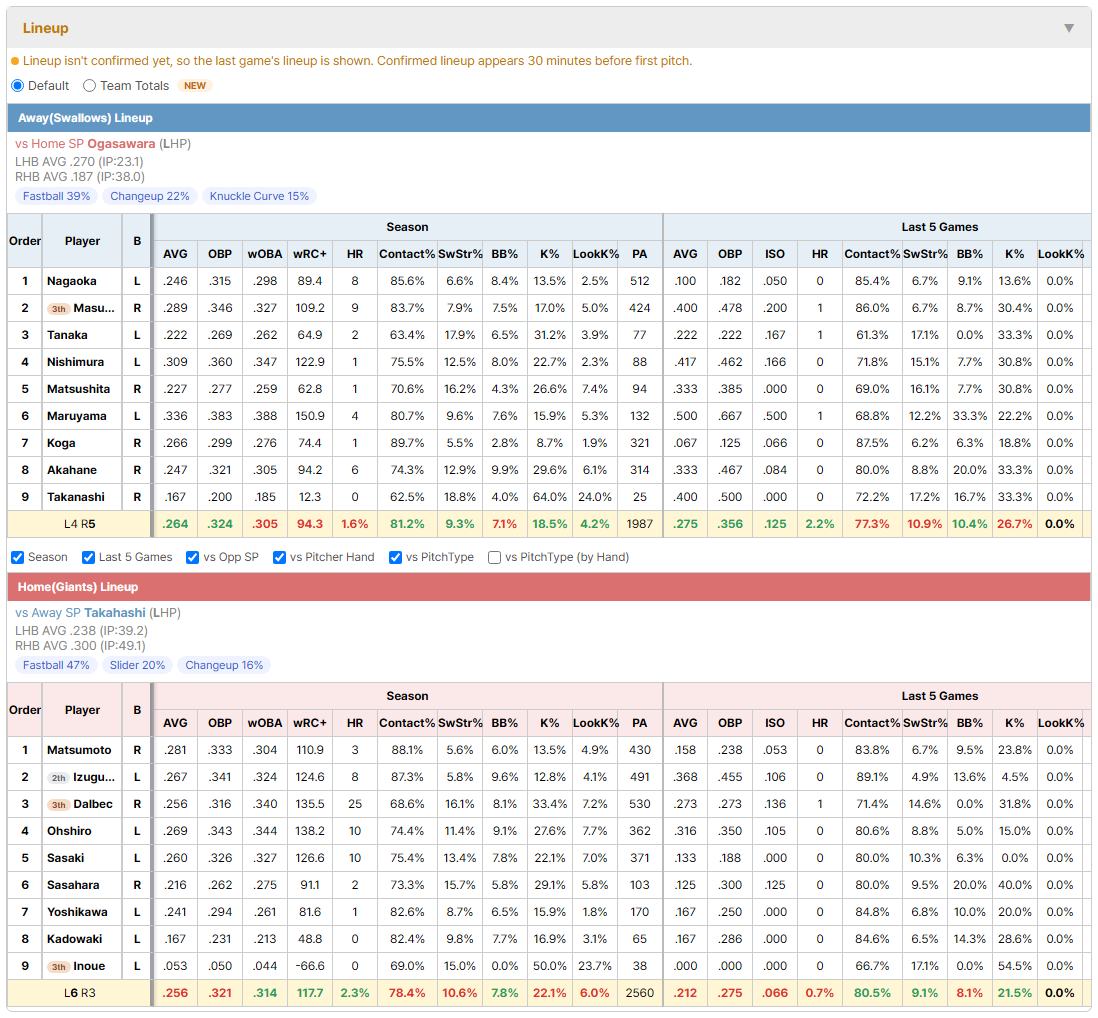Select the Default radio button
This screenshot has height=1018, width=1098.
[18, 85]
